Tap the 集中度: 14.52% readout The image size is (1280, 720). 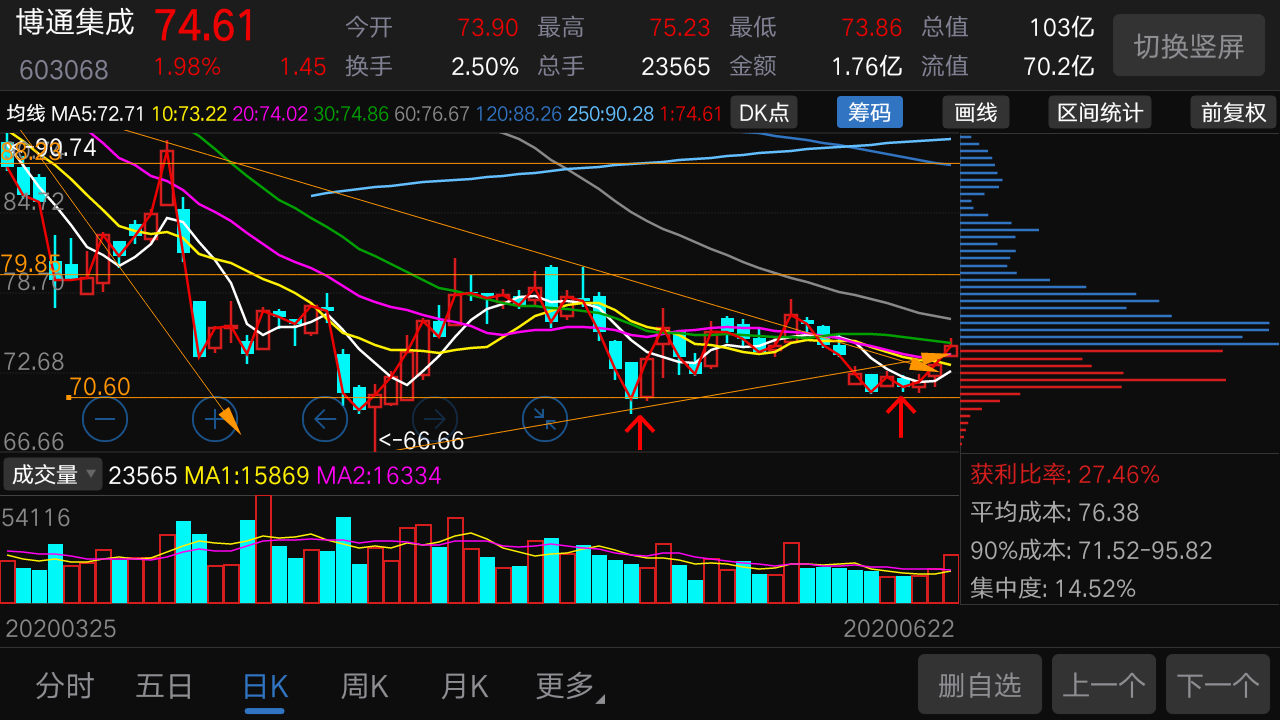1053,588
